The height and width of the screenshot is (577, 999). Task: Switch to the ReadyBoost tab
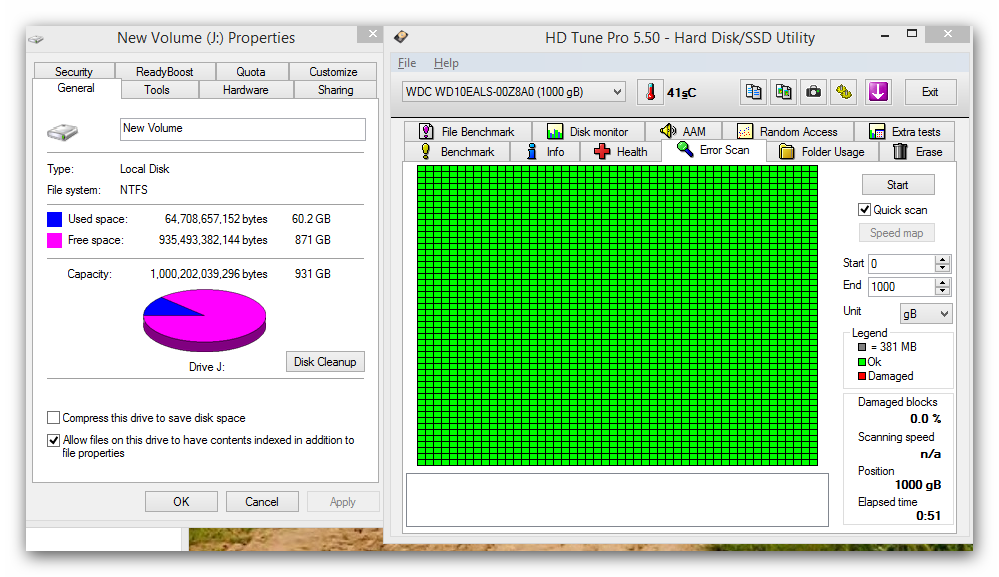tap(164, 71)
